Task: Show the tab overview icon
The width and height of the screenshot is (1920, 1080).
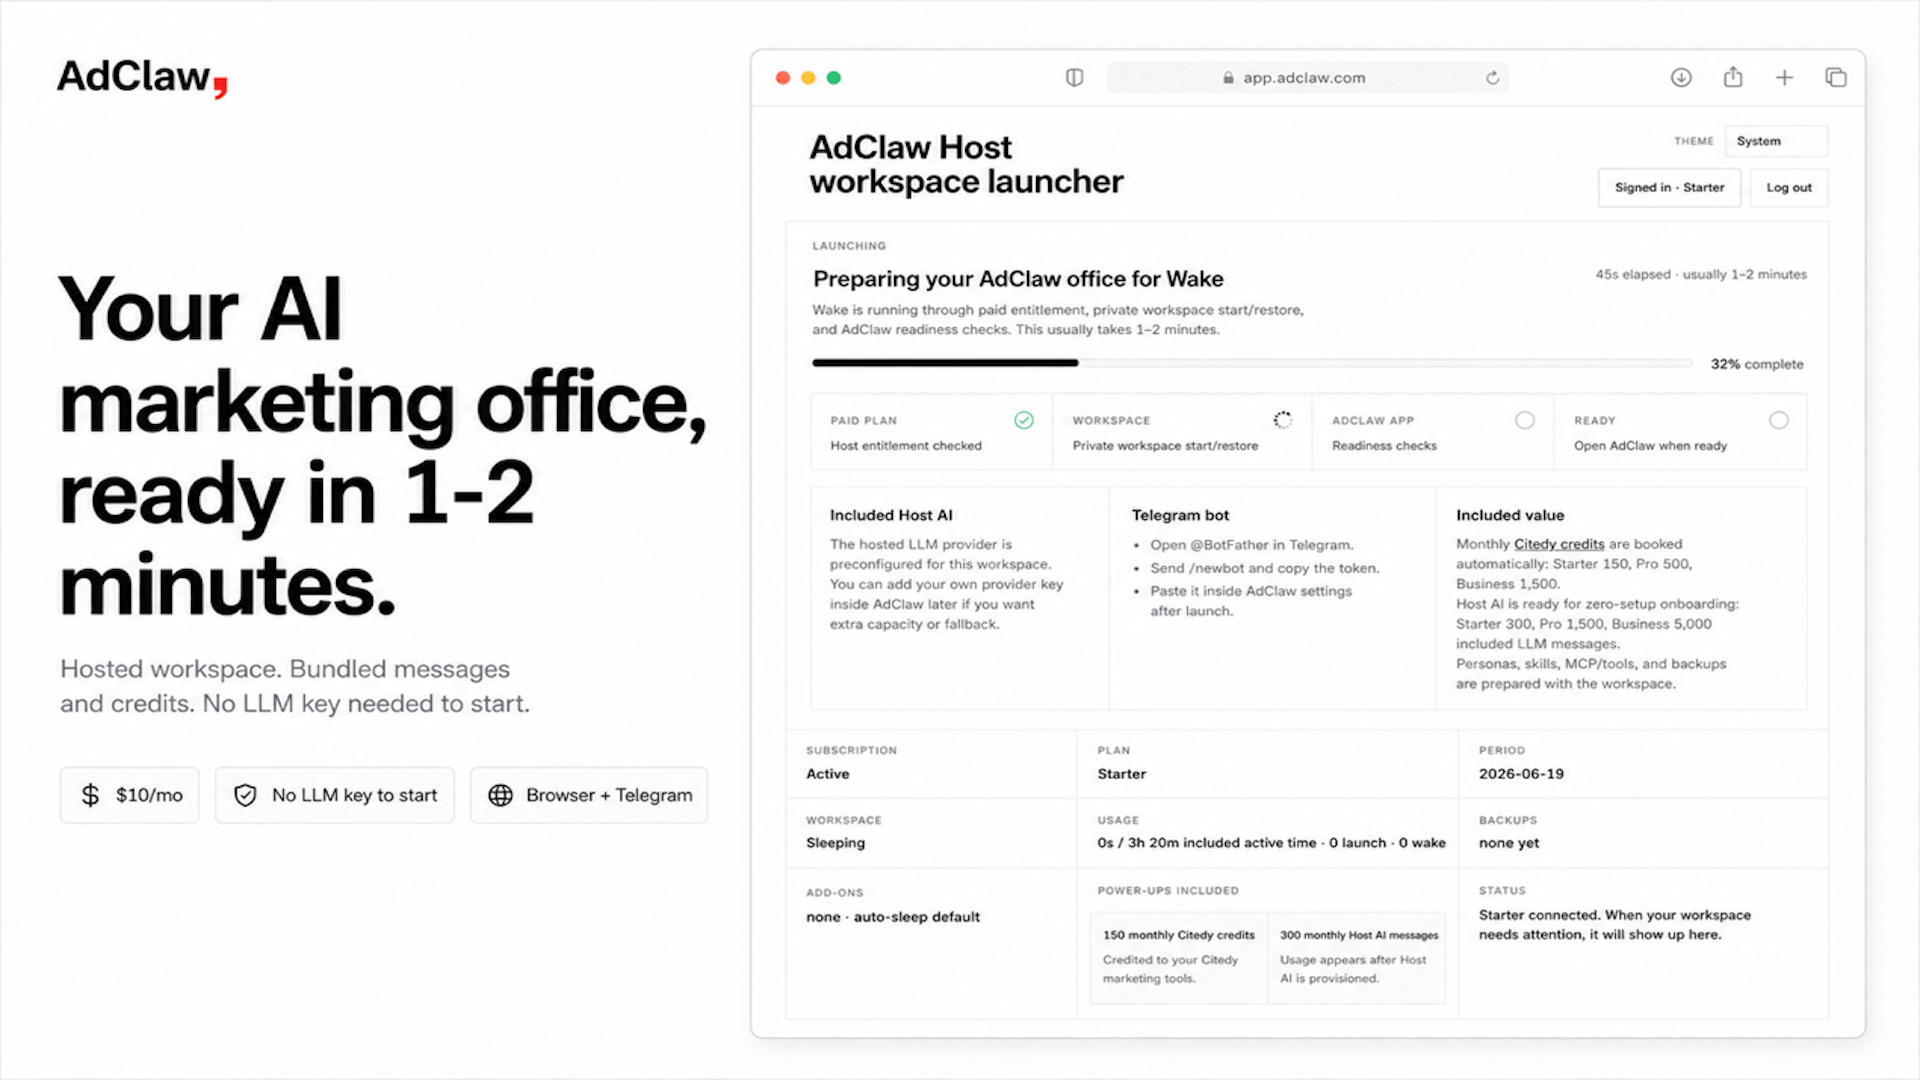Action: (1836, 78)
